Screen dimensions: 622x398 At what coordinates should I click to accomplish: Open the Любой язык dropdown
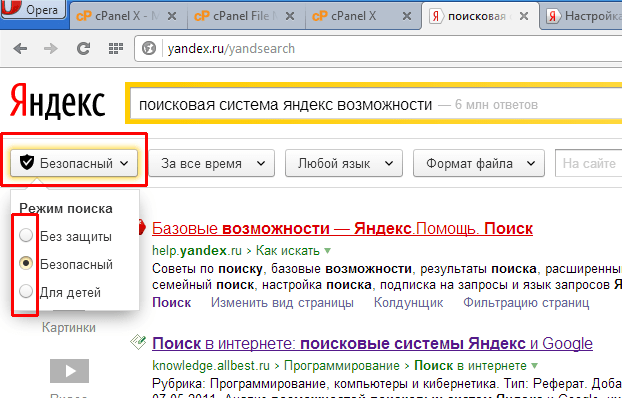click(x=344, y=163)
